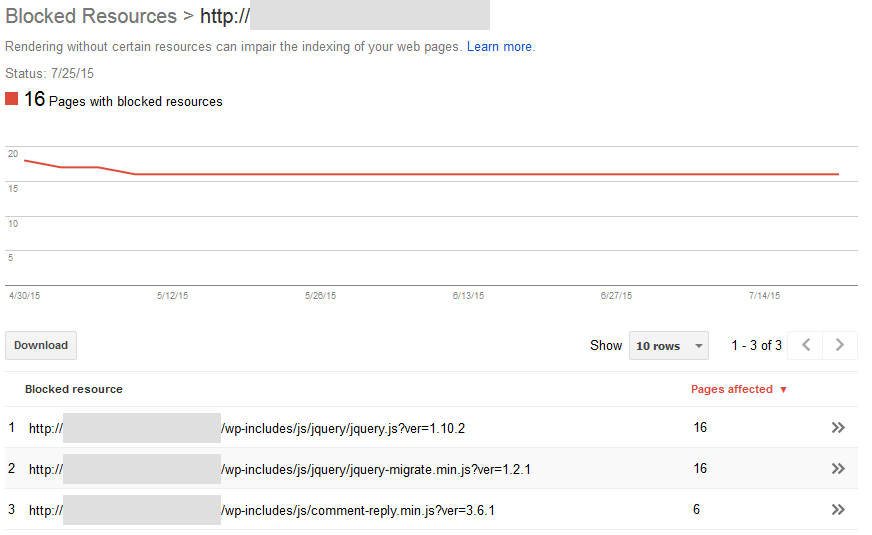872x535 pixels.
Task: Select the comment-reply.min.js?ver=3.6.1 resource
Action: click(x=358, y=510)
